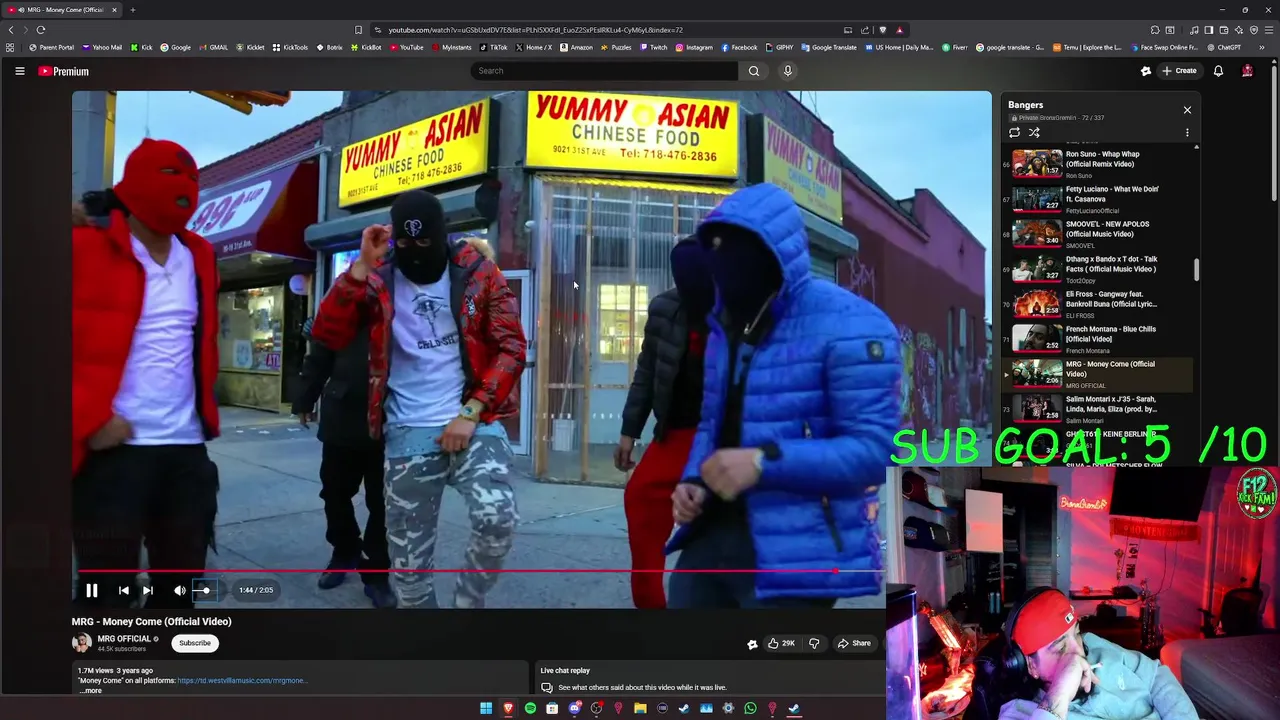Open the Amazon bookmark
1280x720 pixels.
coord(576,47)
